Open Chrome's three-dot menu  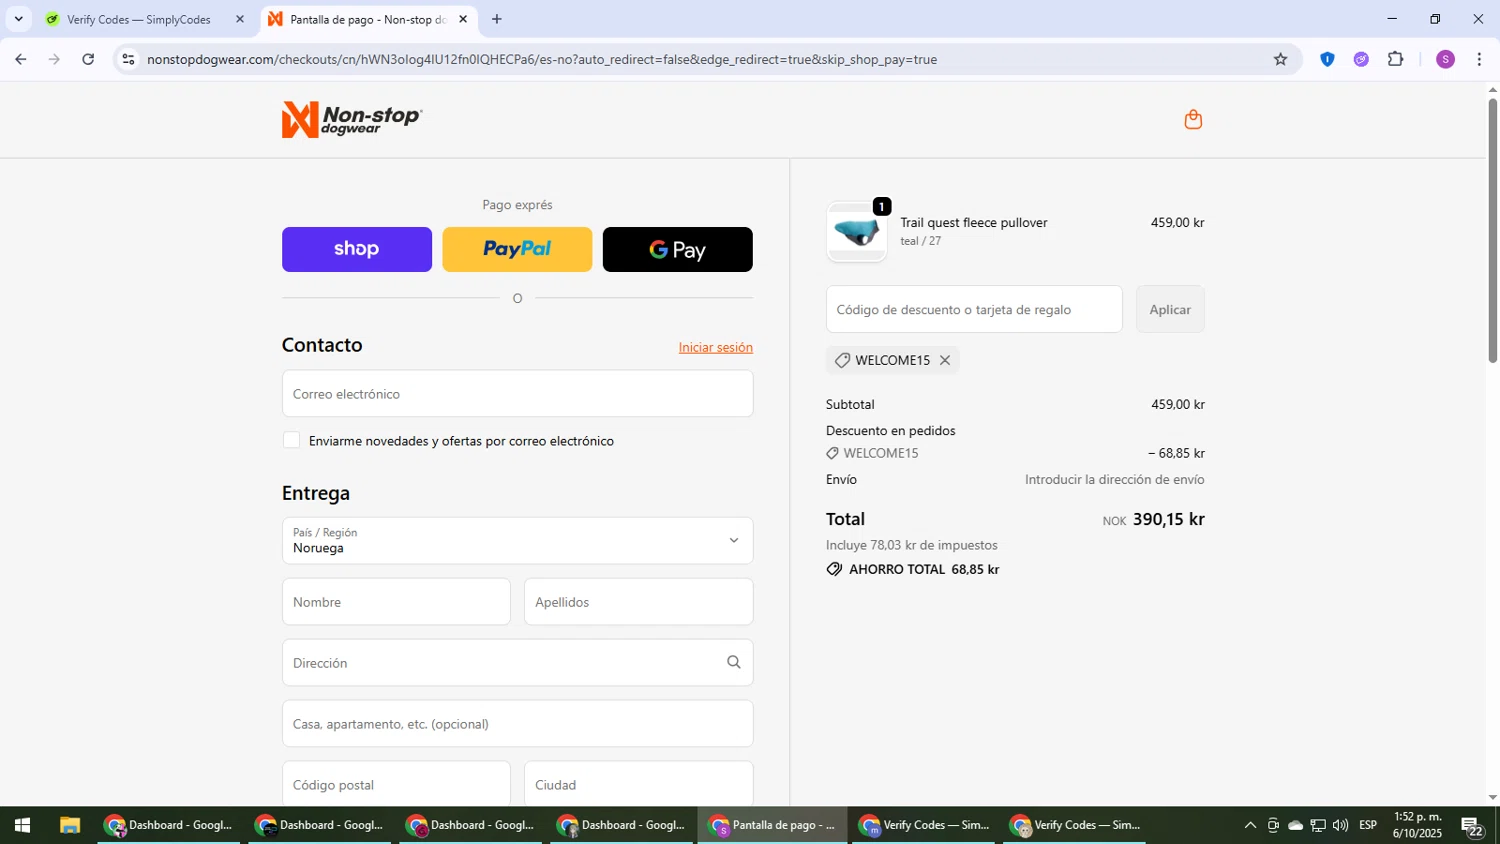tap(1479, 59)
